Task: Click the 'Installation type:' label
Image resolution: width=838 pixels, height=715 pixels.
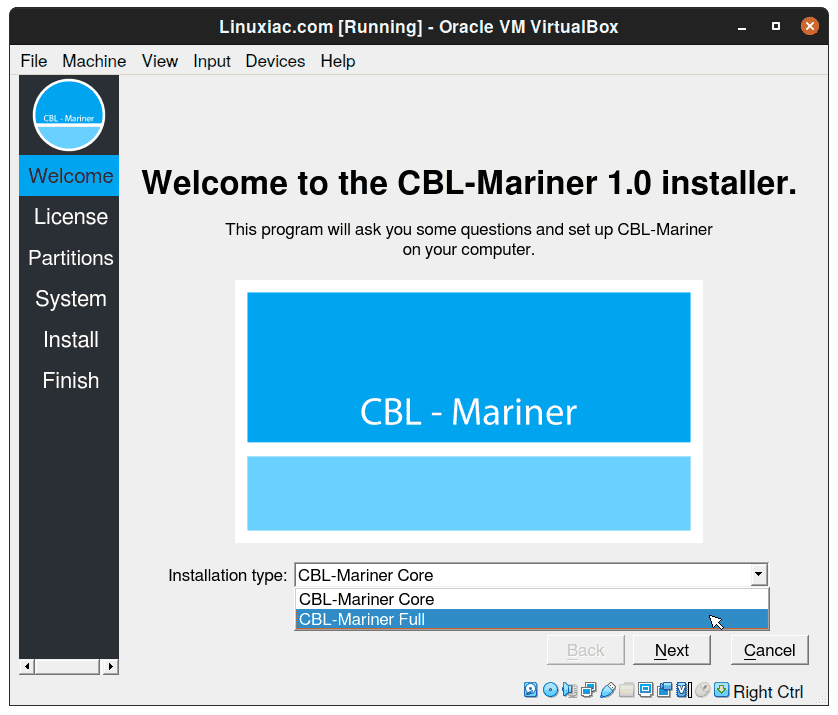Action: (228, 575)
